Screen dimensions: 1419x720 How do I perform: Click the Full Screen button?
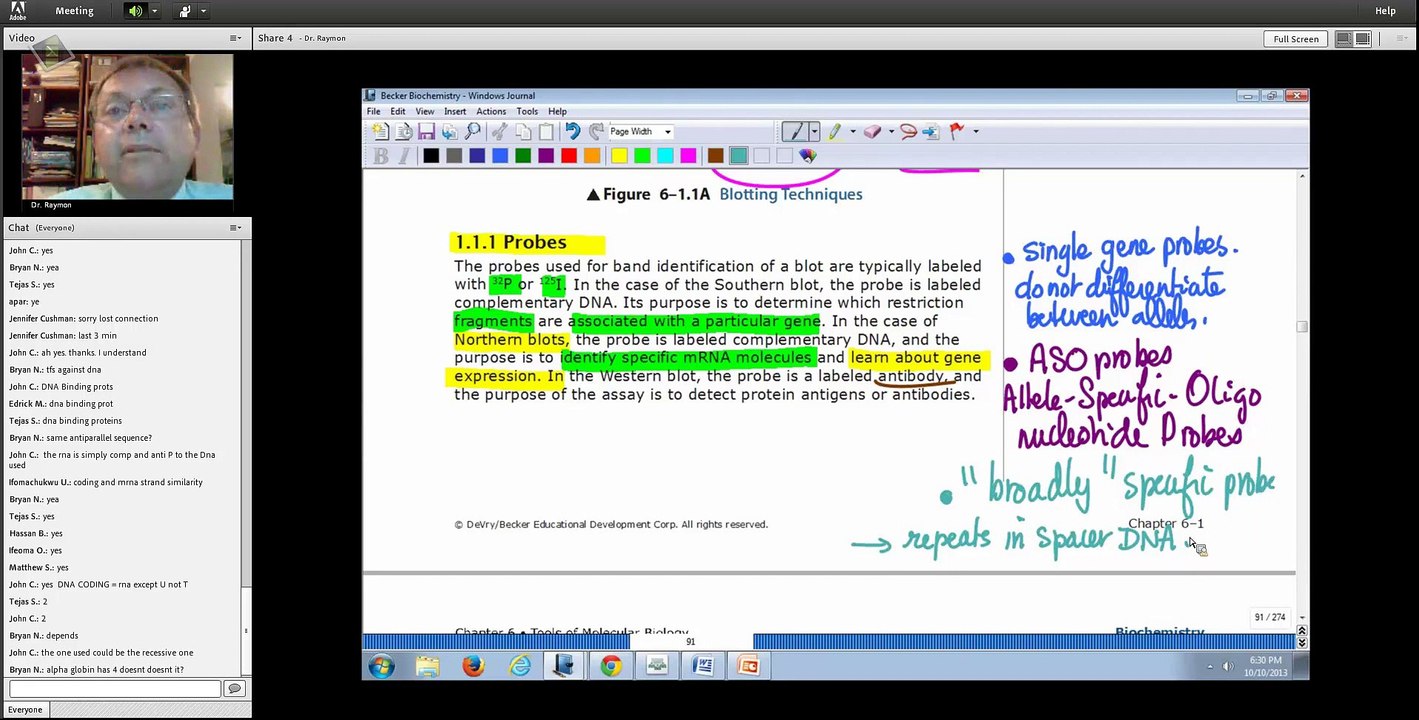(x=1296, y=39)
